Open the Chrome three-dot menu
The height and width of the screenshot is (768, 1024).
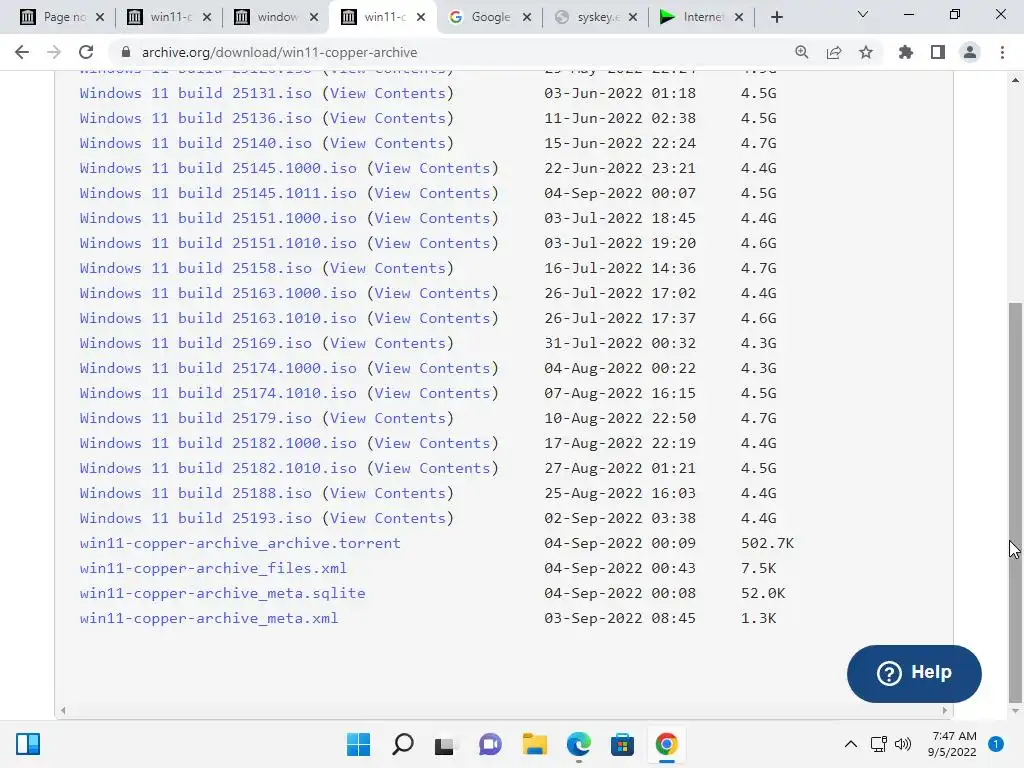pos(1002,52)
